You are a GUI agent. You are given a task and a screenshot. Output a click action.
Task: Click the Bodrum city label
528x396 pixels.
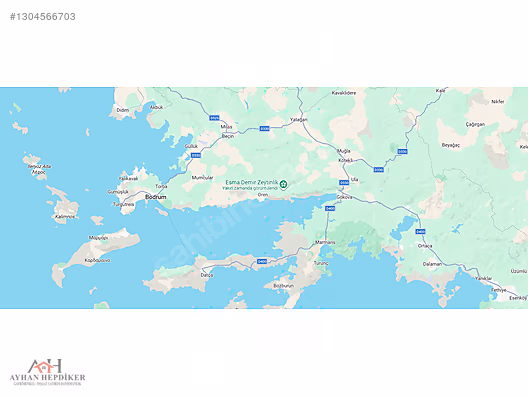coord(156,197)
